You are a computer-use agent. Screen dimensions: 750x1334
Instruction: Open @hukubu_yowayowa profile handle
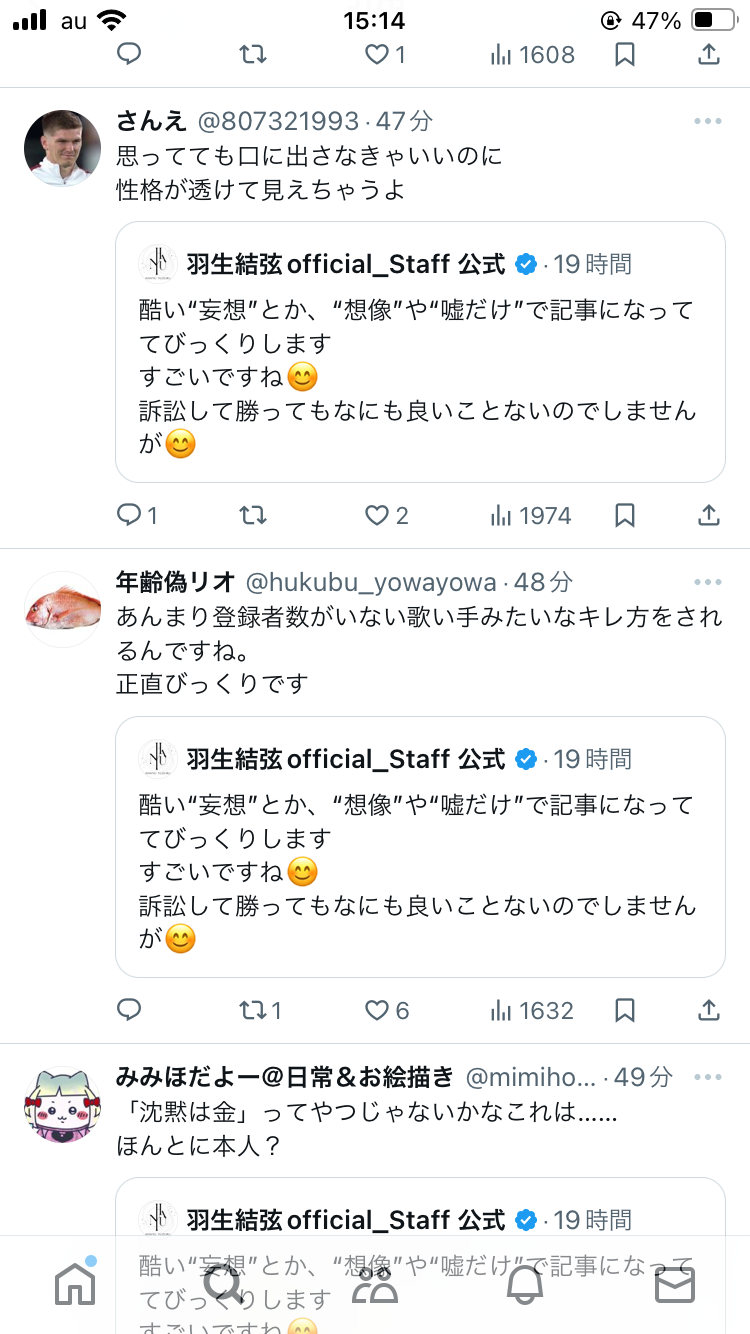(x=370, y=582)
